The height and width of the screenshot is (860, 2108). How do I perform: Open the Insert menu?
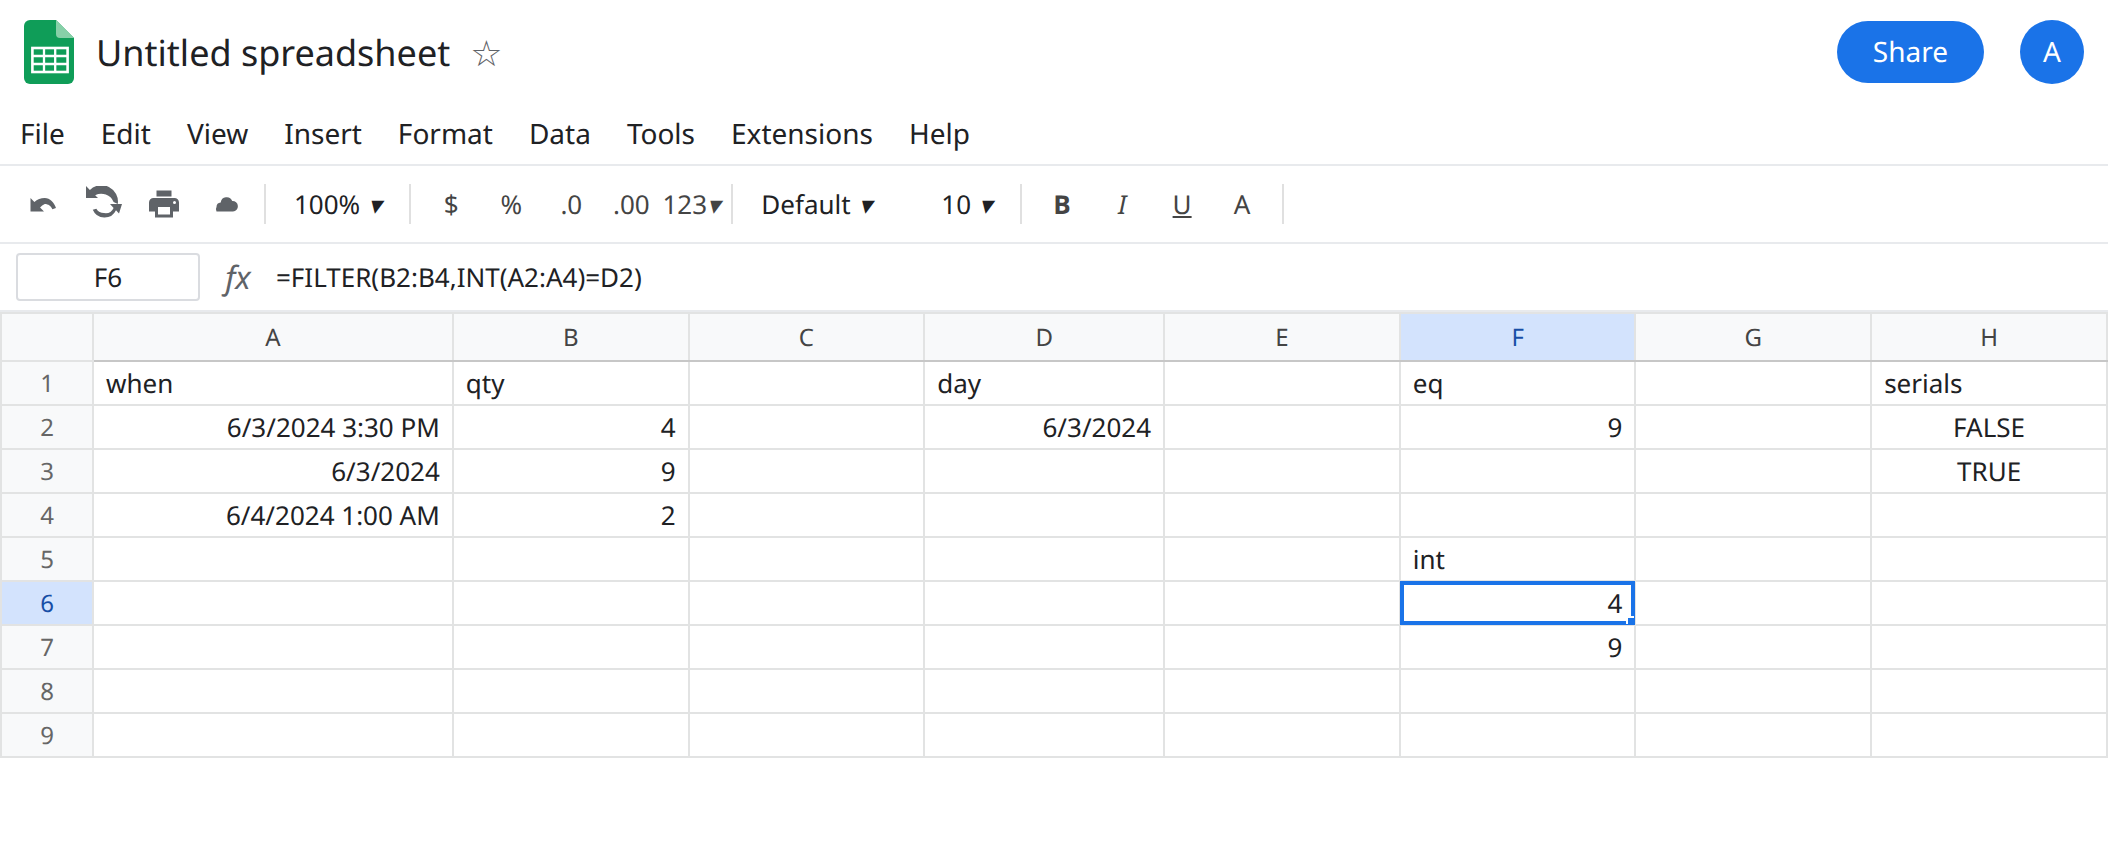tap(322, 134)
